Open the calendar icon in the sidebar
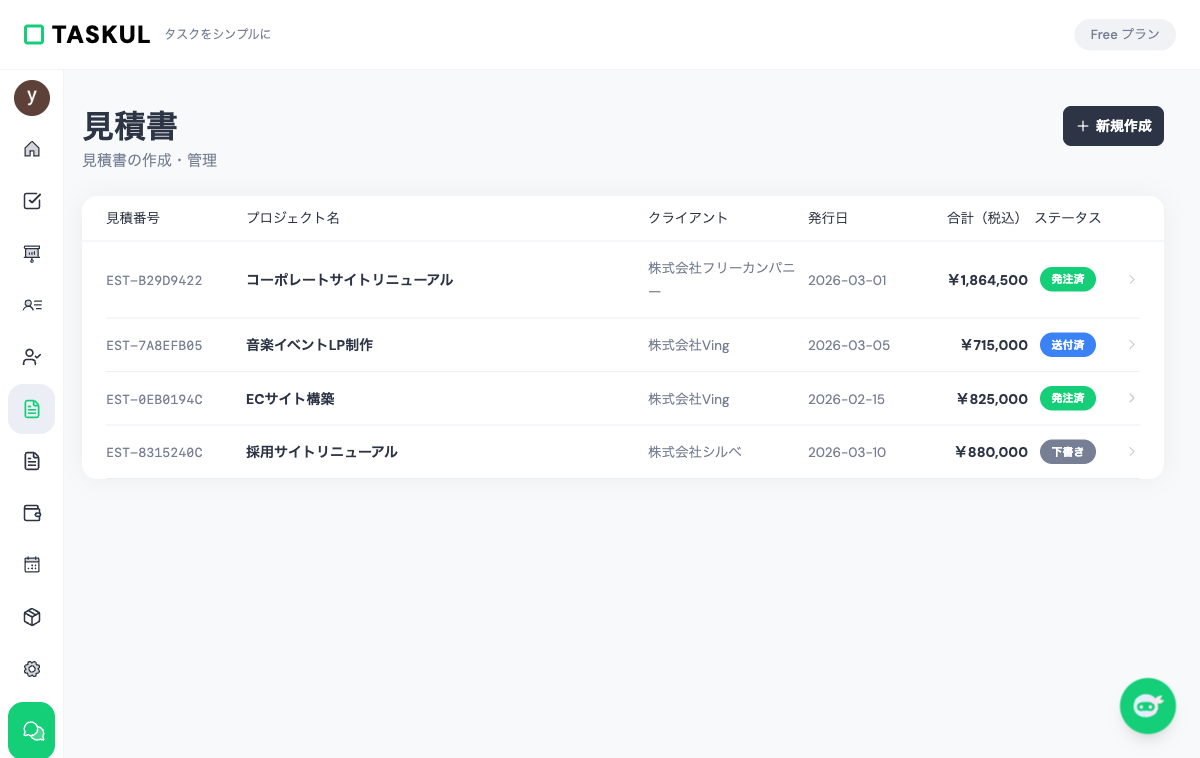The width and height of the screenshot is (1200, 758). [32, 565]
